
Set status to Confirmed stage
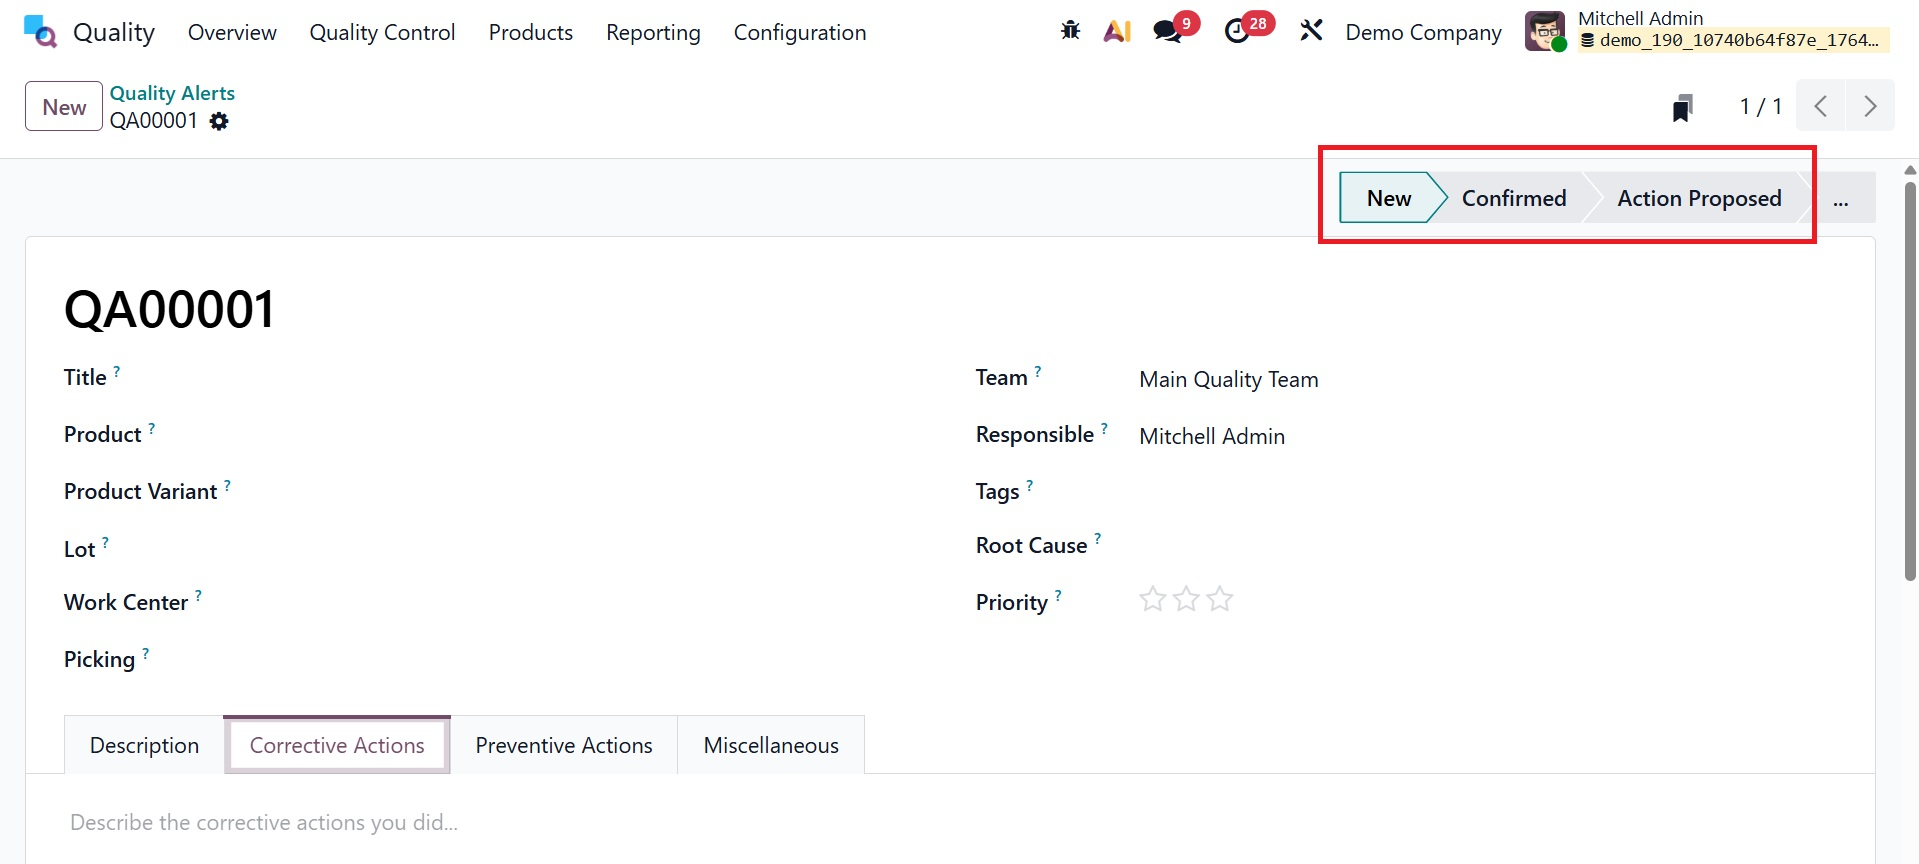(x=1513, y=199)
